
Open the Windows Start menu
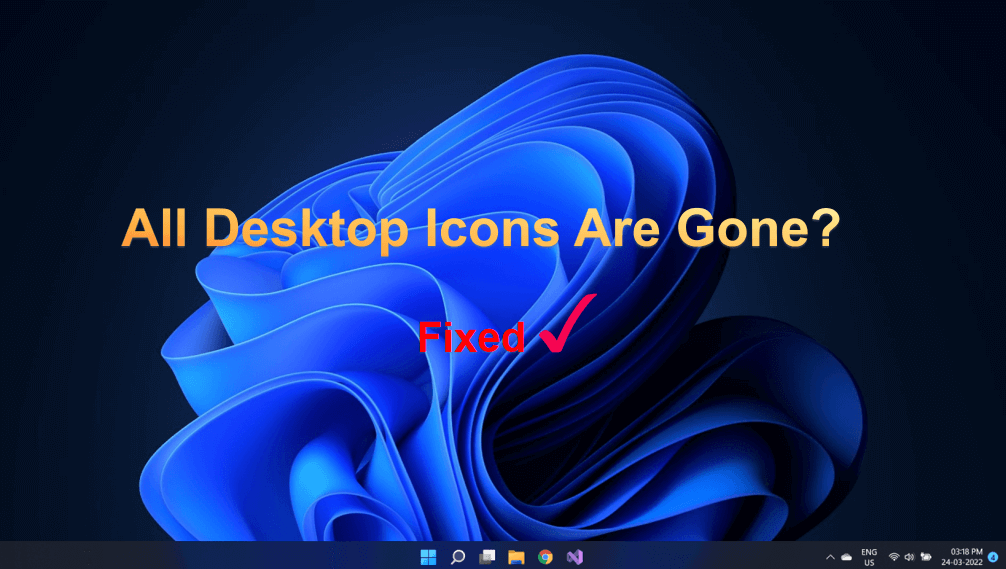click(428, 556)
